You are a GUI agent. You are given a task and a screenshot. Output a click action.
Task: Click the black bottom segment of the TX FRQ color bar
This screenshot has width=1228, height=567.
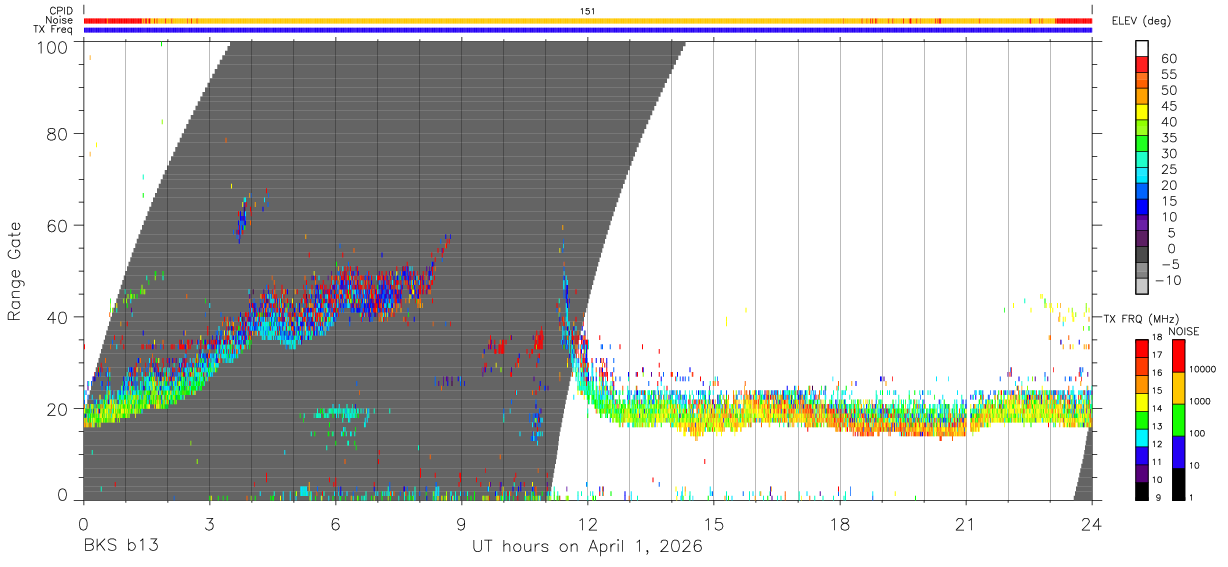(1142, 491)
